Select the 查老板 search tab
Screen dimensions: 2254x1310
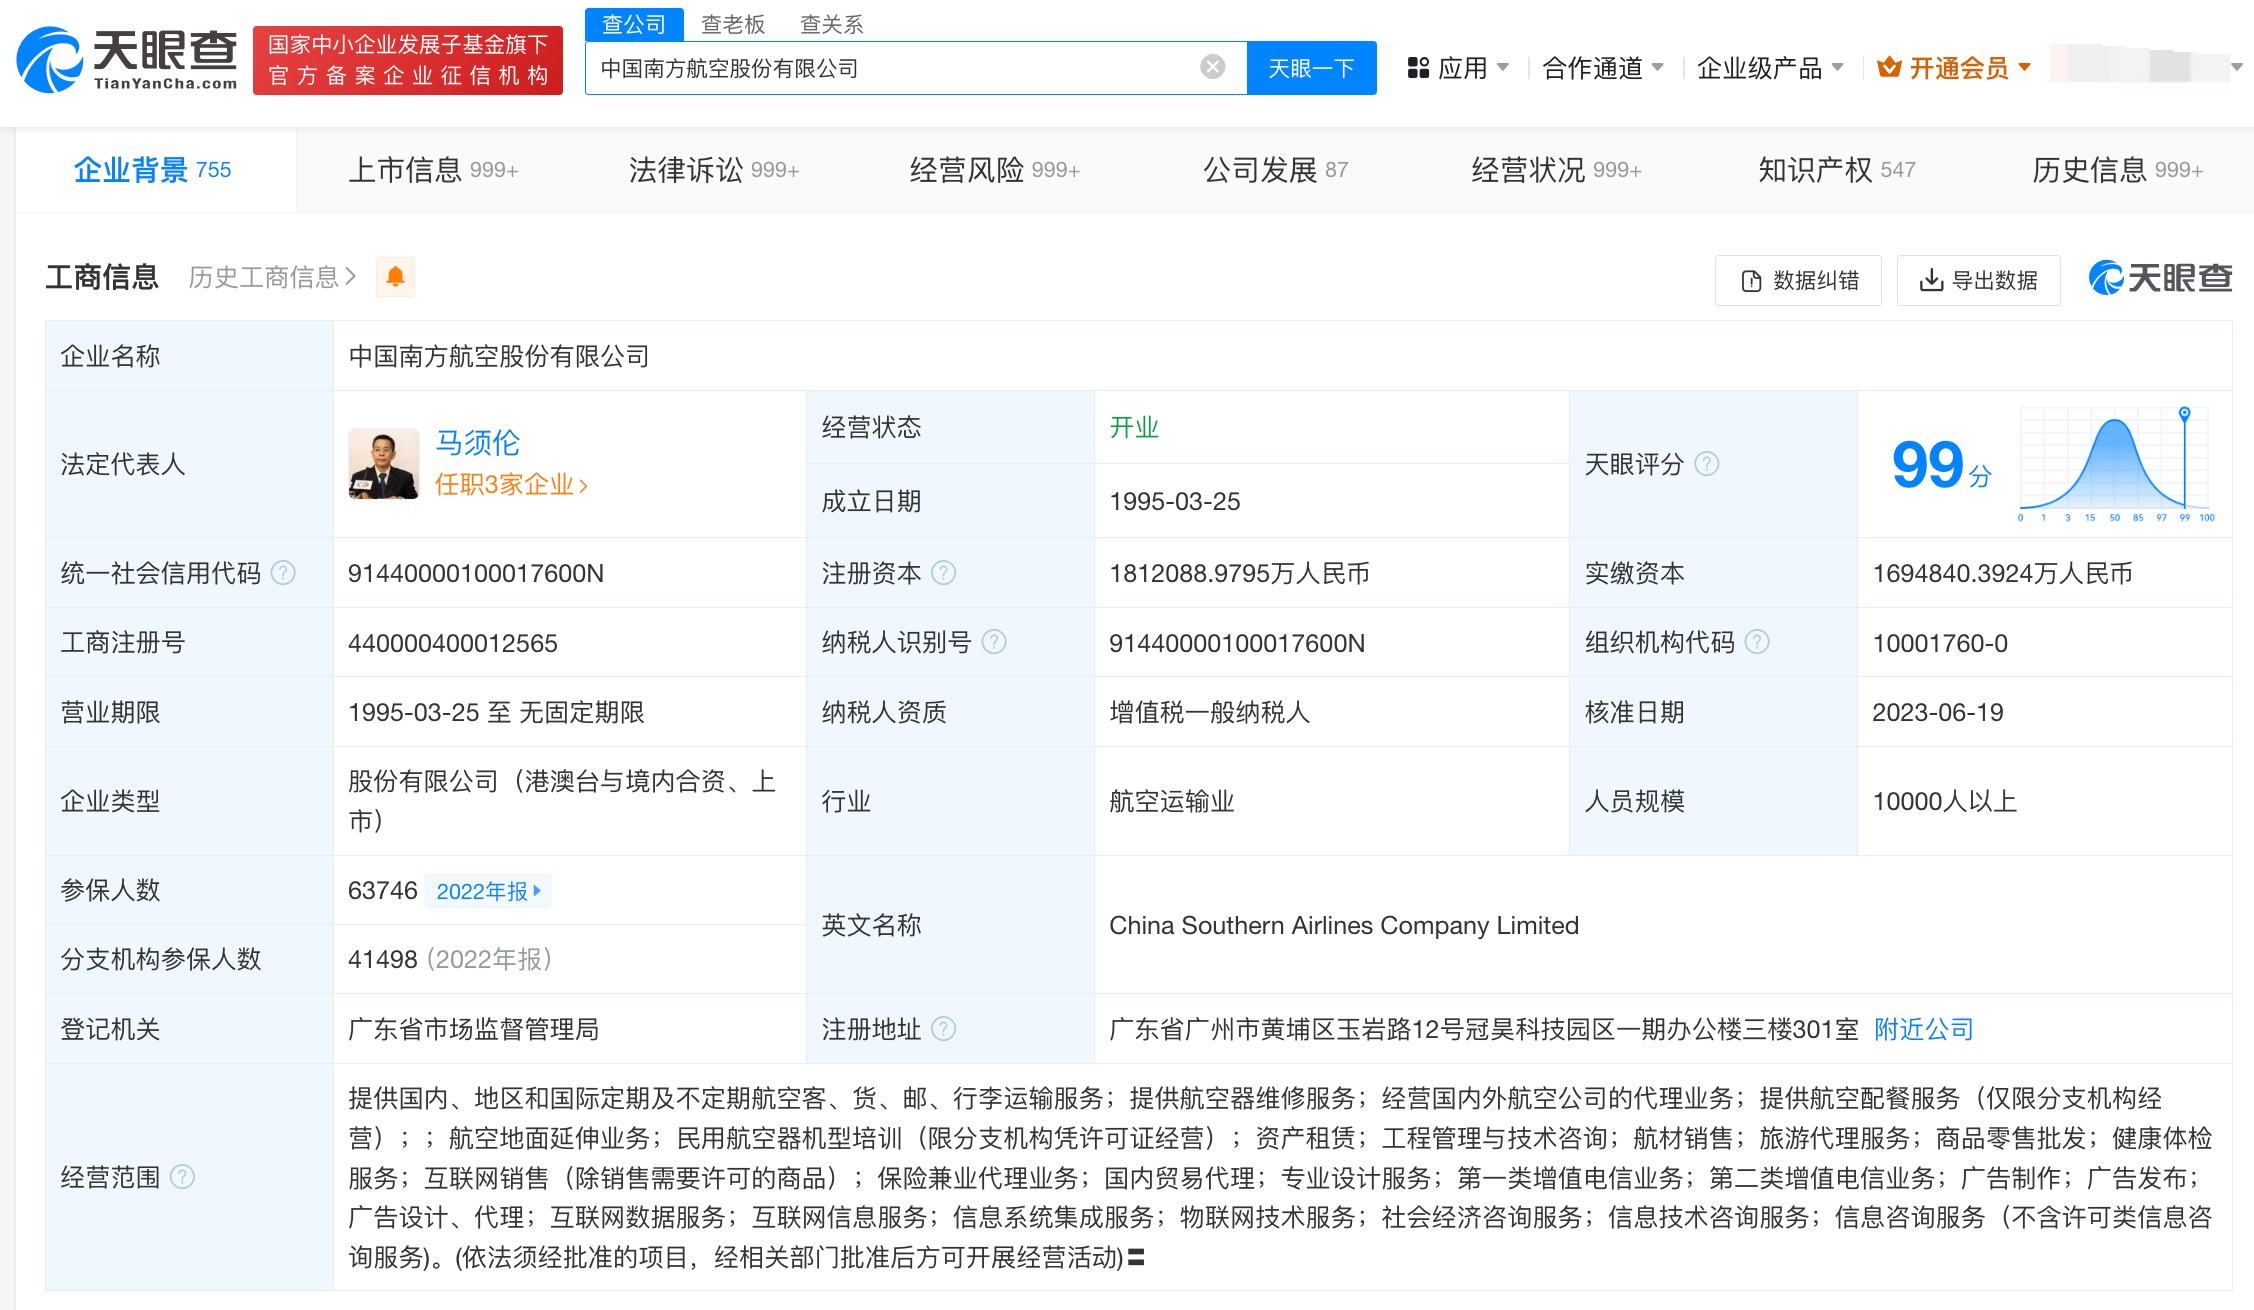point(733,24)
